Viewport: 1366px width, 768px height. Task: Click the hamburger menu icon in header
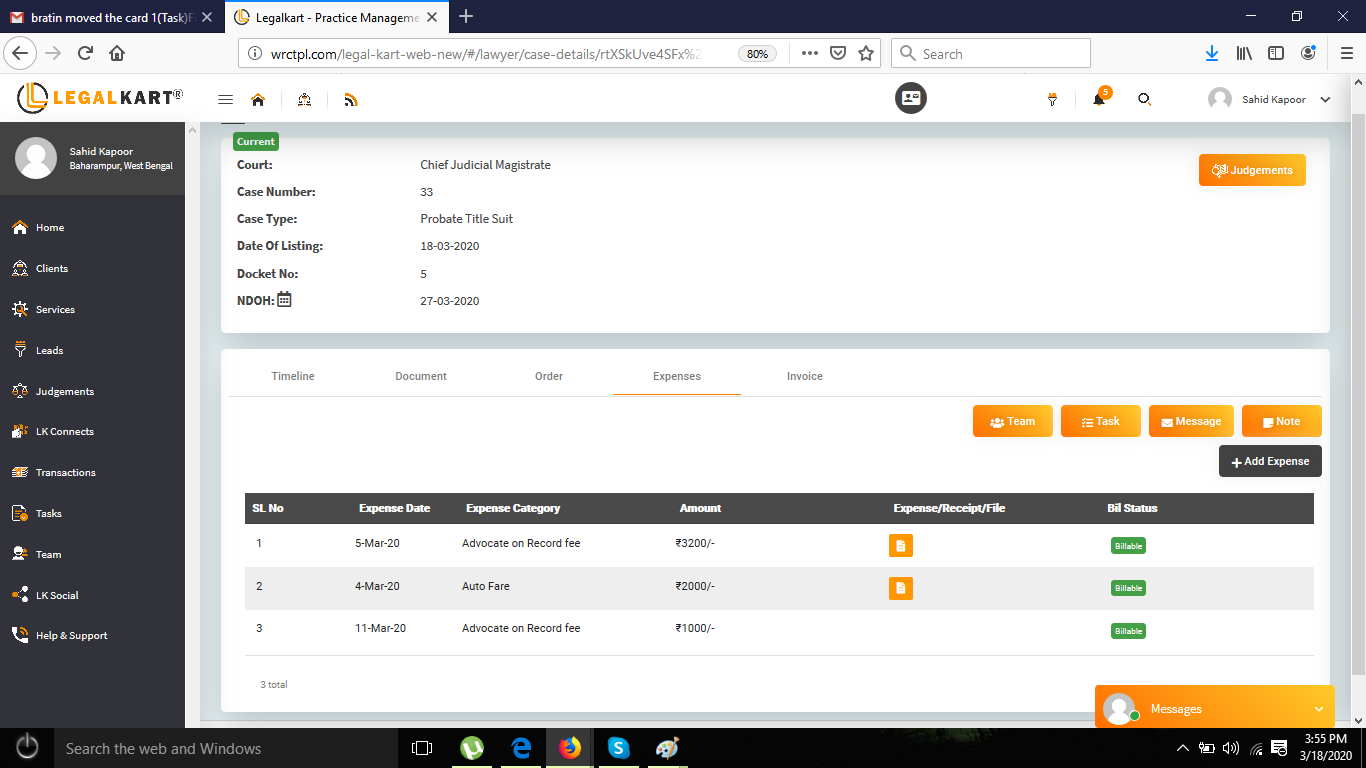coord(225,99)
